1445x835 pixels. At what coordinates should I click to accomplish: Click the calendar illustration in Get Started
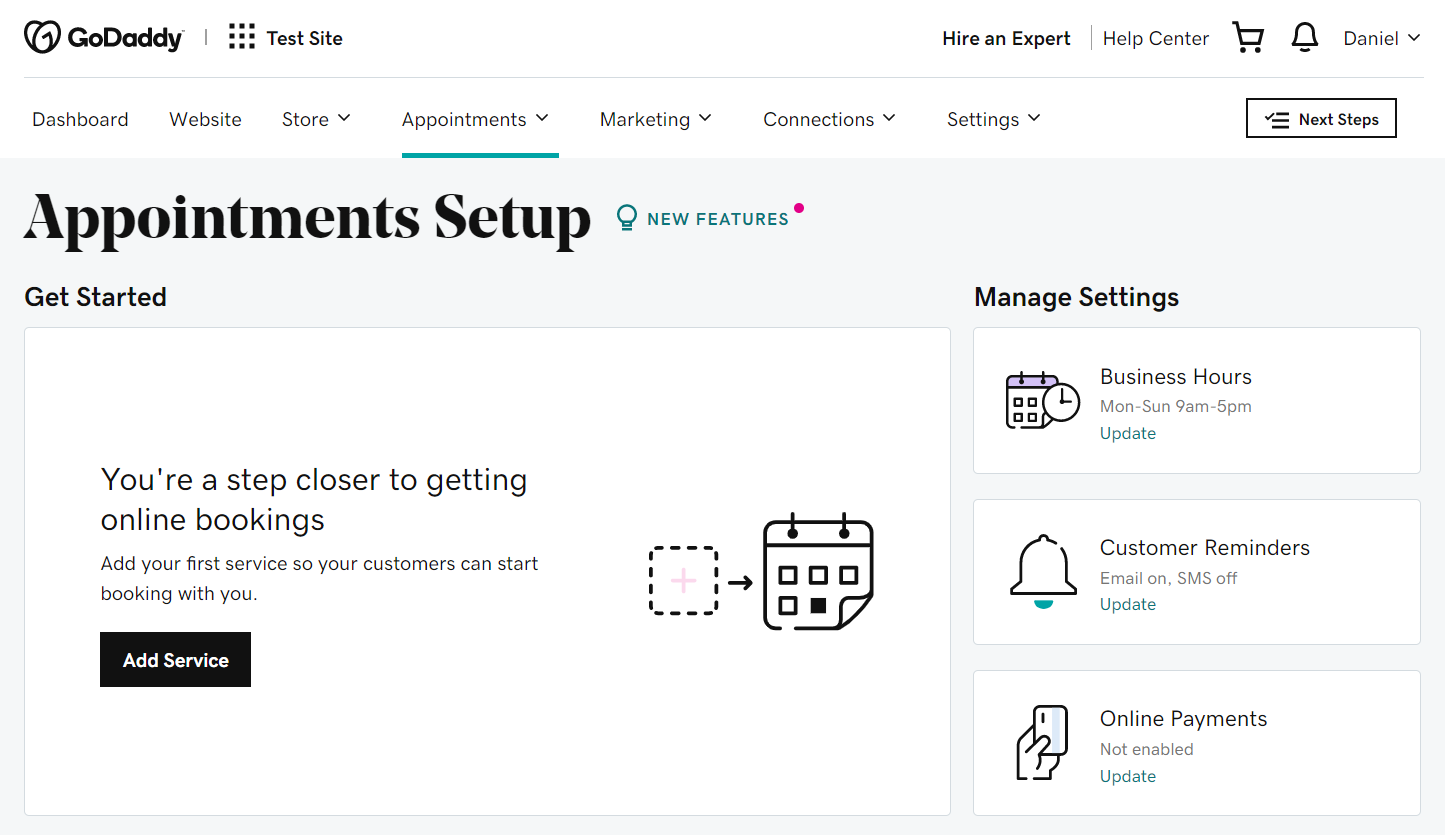coord(818,572)
